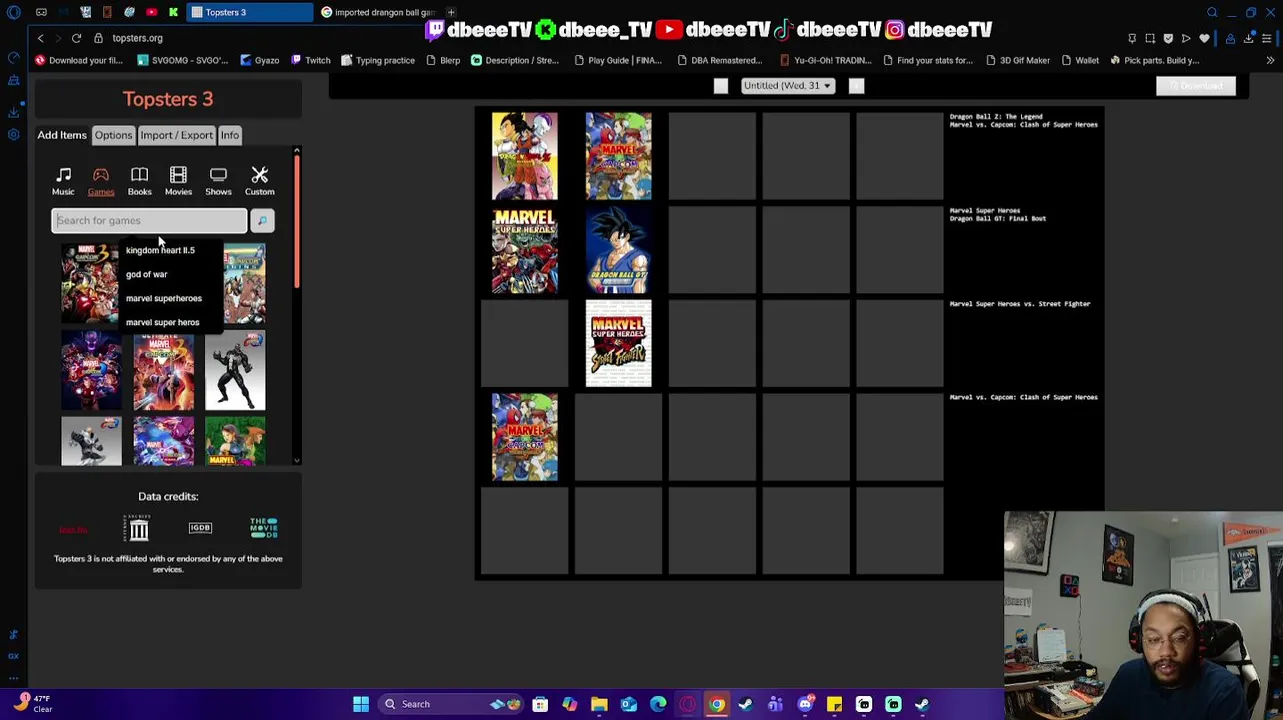Viewport: 1283px width, 720px height.
Task: Open the Twitch bookmark
Action: (311, 60)
